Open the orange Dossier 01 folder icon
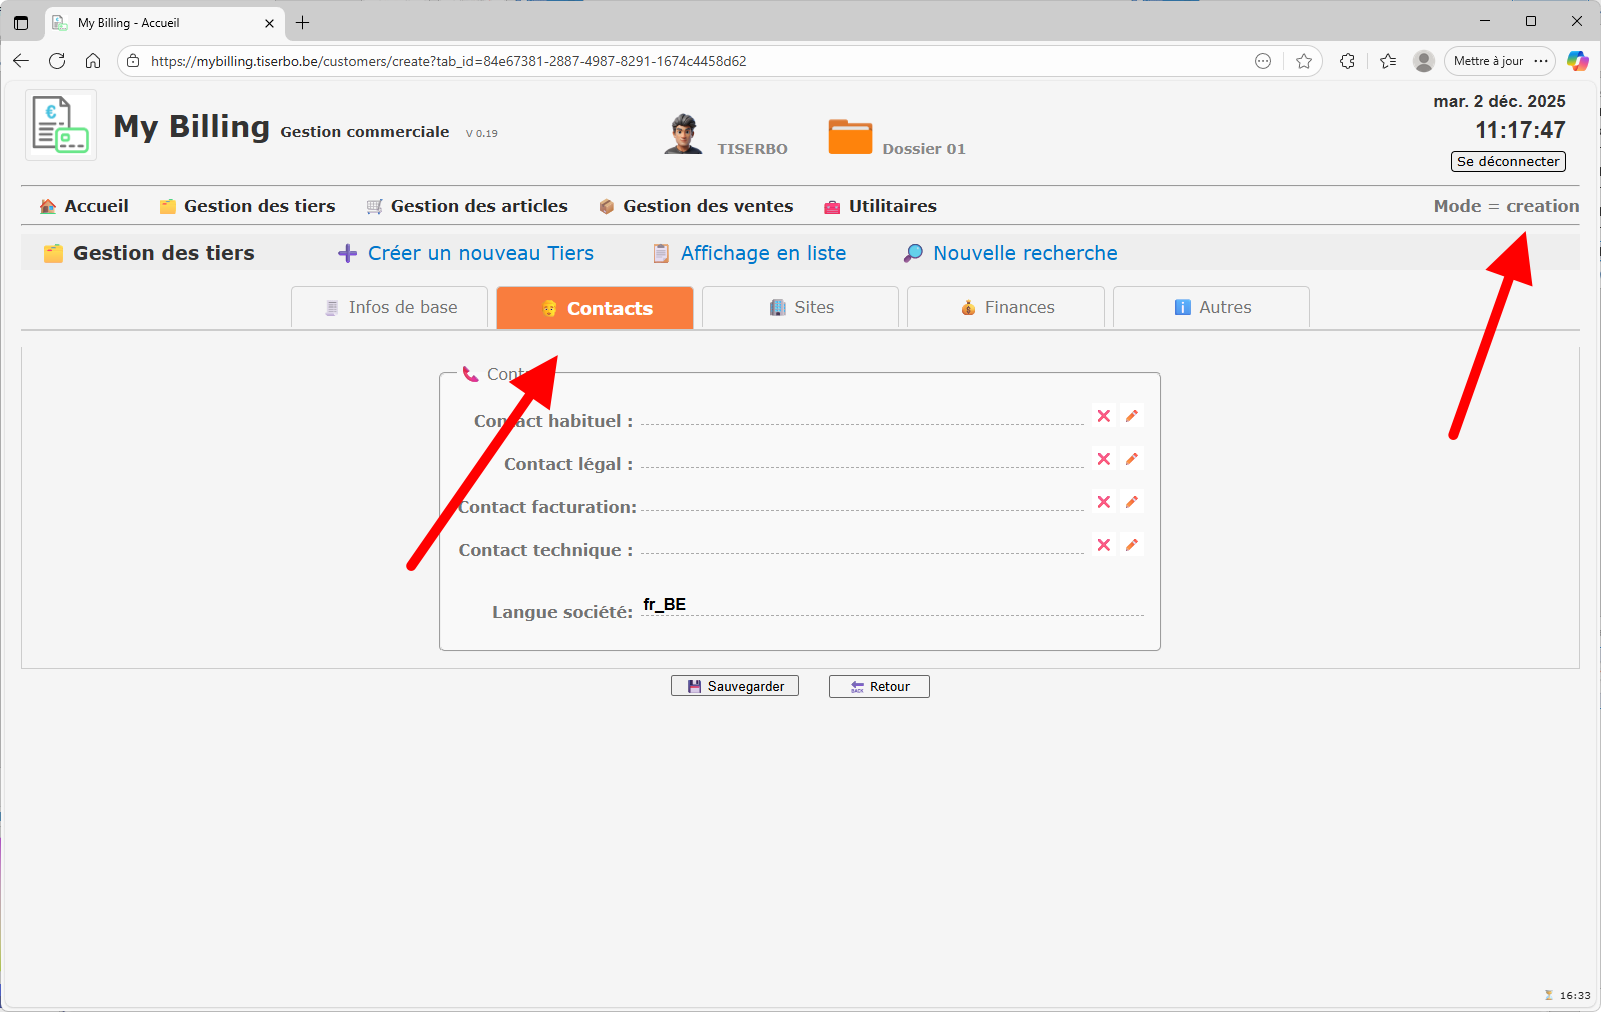 point(850,137)
